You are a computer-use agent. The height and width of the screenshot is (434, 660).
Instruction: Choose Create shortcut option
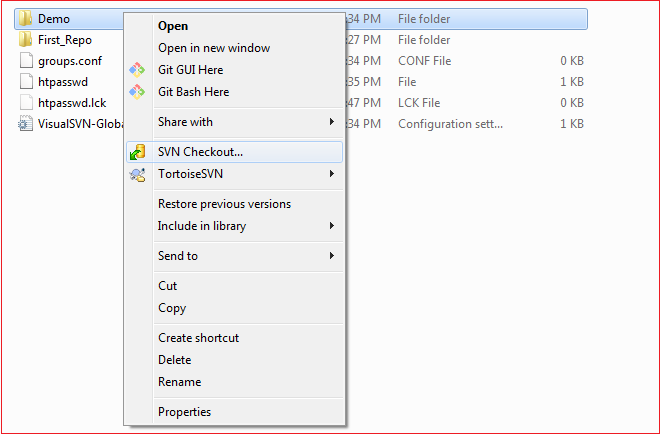pyautogui.click(x=198, y=338)
